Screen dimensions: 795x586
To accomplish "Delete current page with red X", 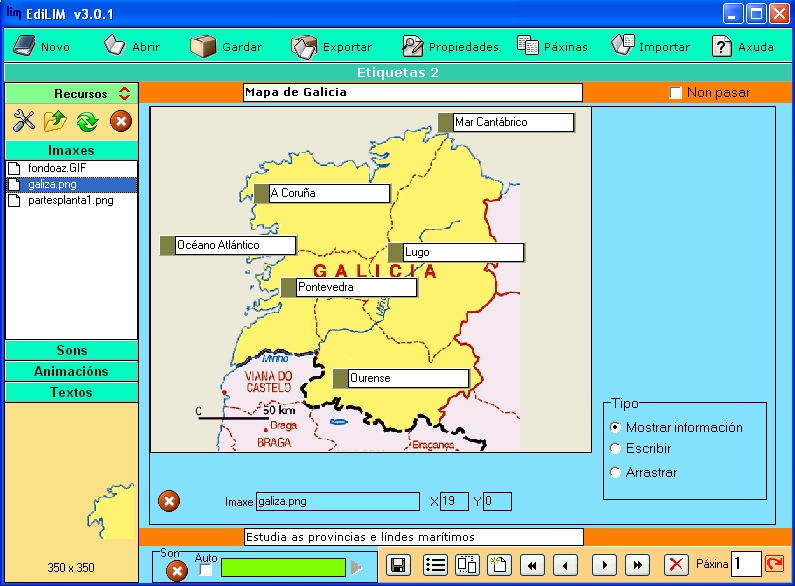I will coord(677,565).
